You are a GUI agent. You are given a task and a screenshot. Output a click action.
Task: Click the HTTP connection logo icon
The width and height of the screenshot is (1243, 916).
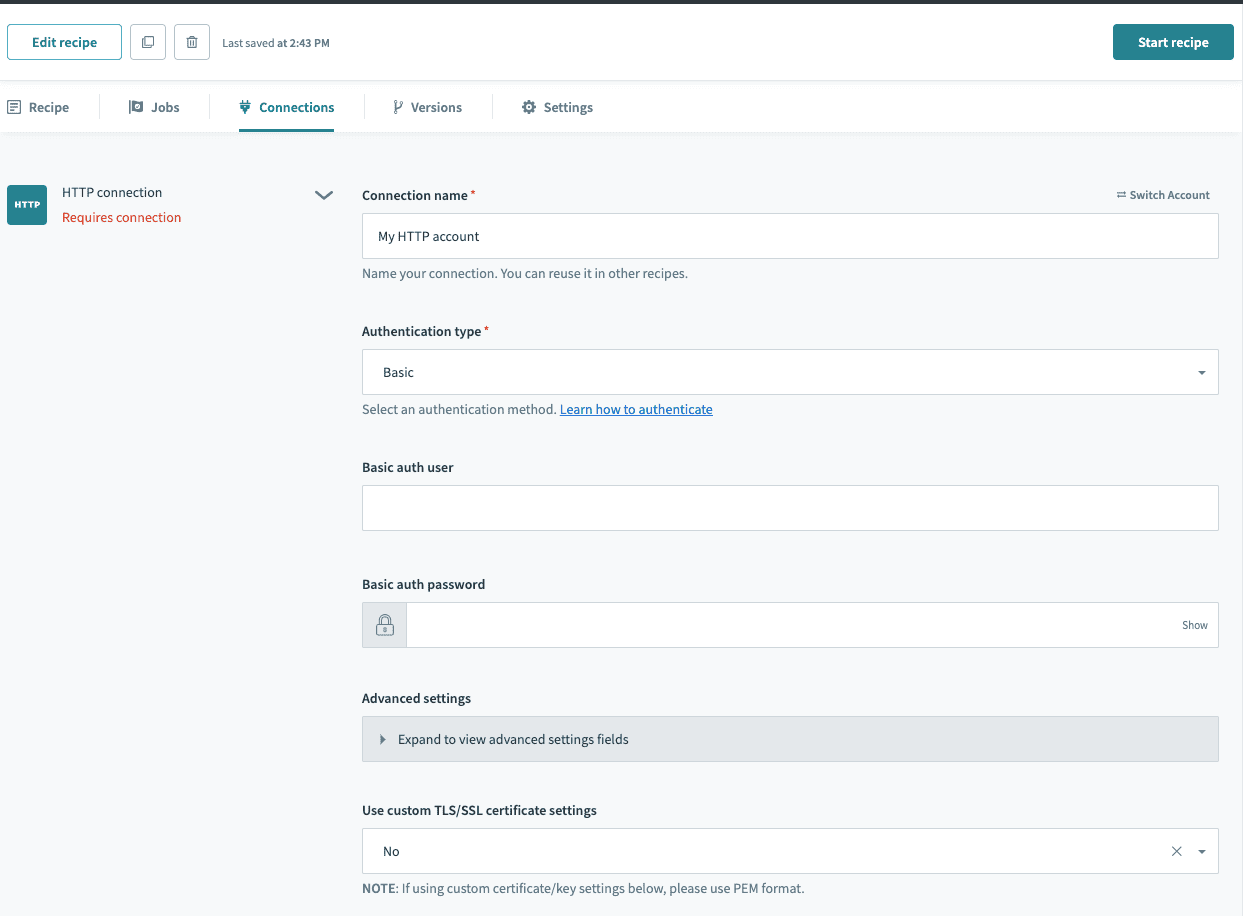pos(27,205)
